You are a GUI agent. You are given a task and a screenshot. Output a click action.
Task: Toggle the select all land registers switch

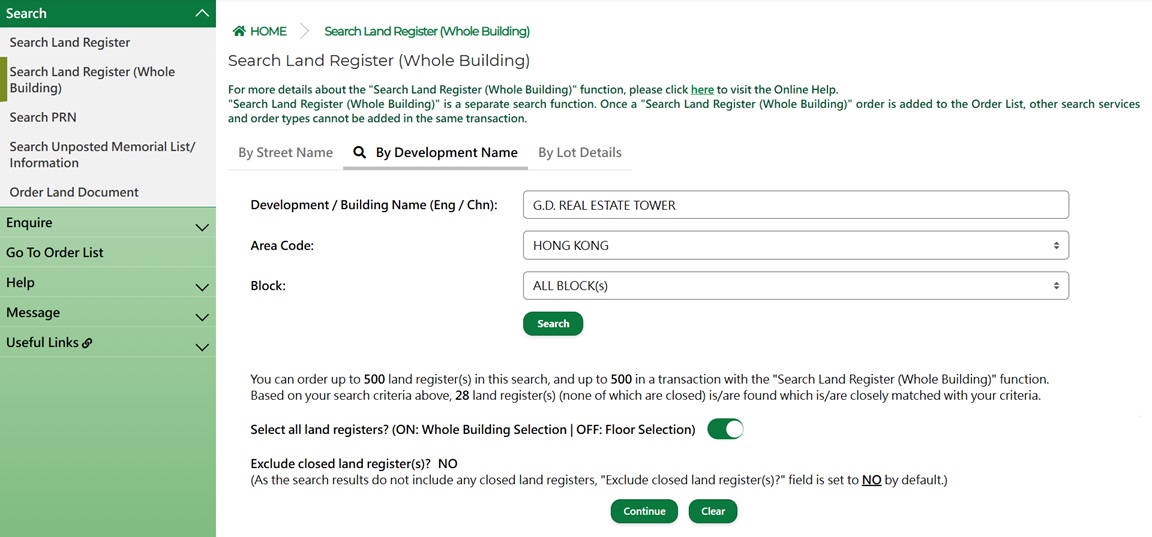[x=725, y=429]
